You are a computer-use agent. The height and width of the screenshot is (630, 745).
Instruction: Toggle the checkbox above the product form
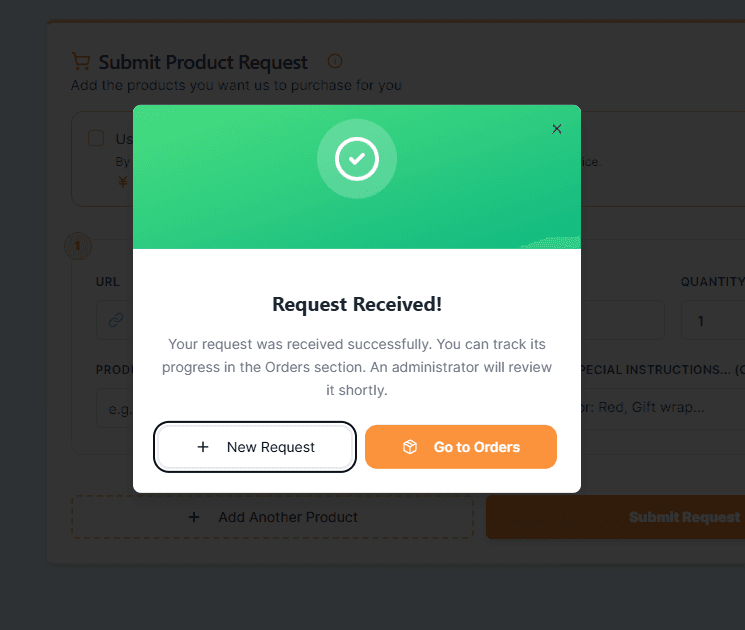96,138
